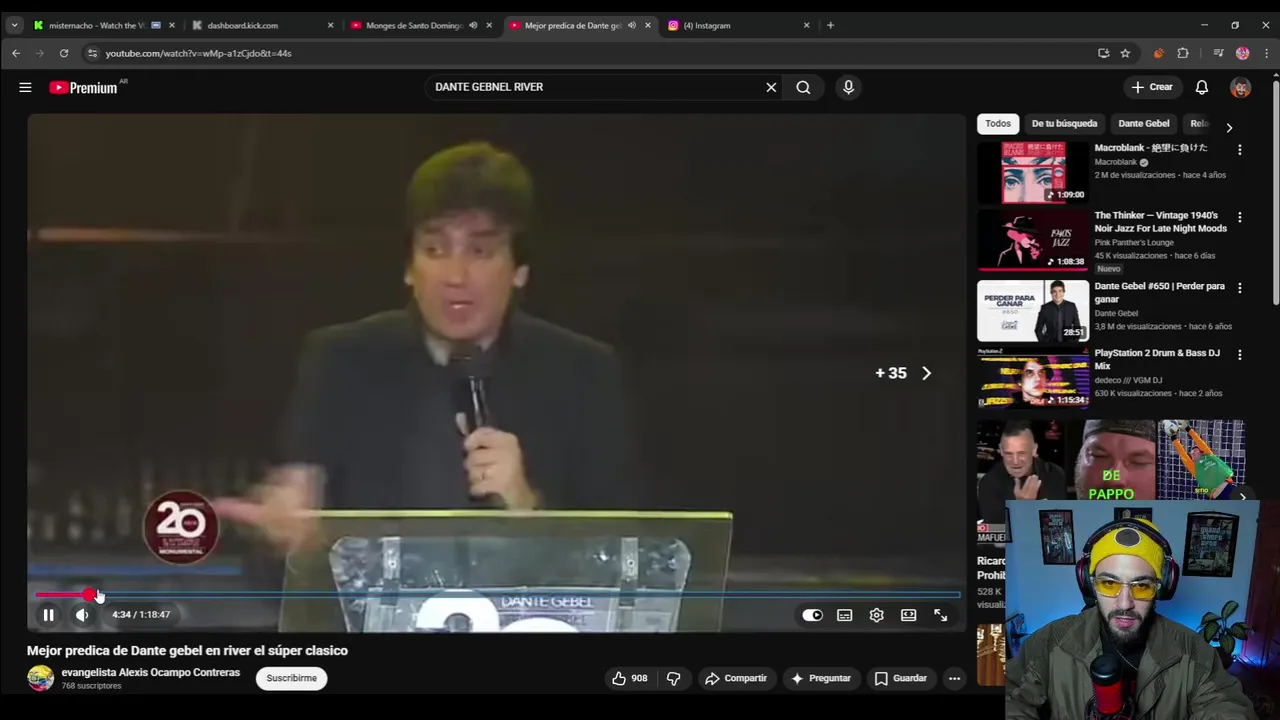Open player settings gear

click(876, 615)
